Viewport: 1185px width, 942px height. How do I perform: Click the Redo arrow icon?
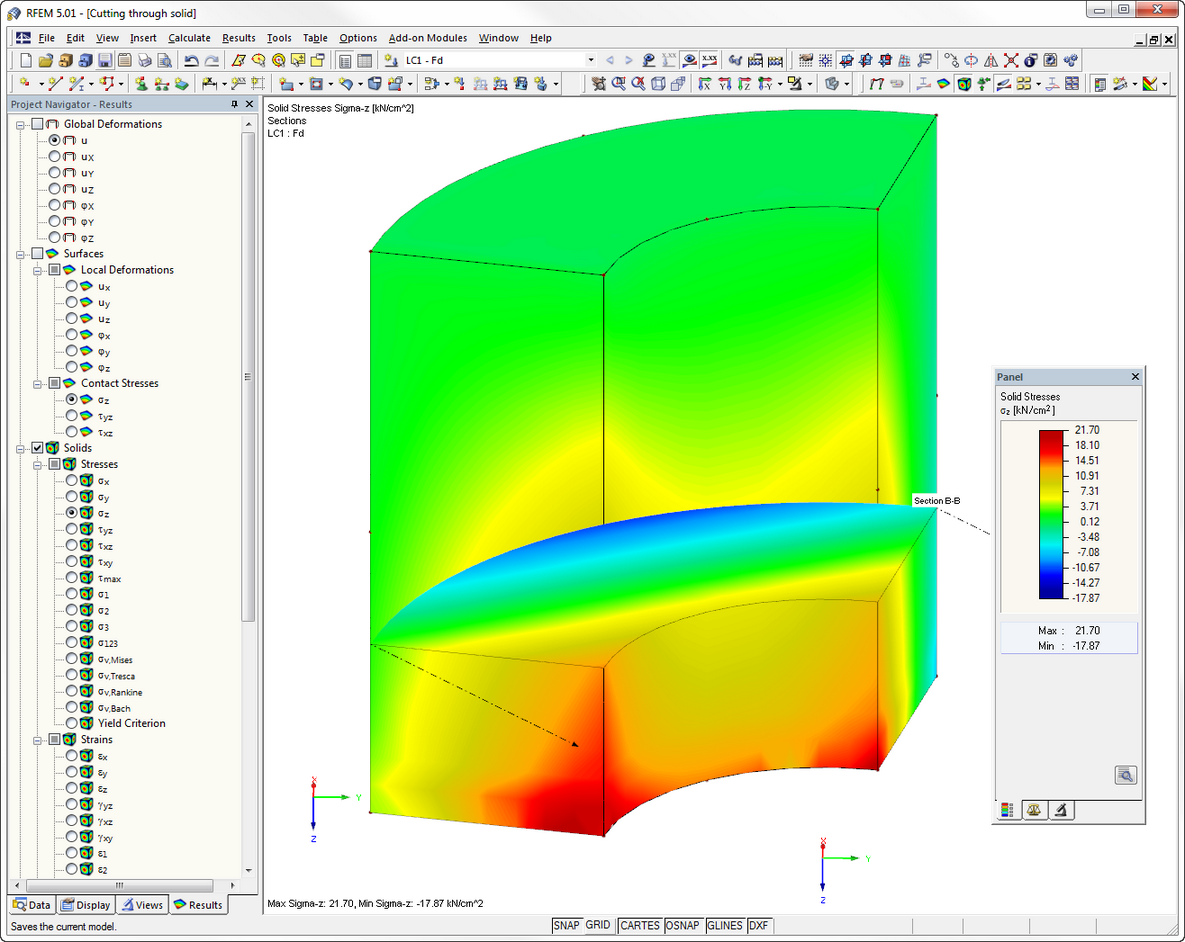212,60
